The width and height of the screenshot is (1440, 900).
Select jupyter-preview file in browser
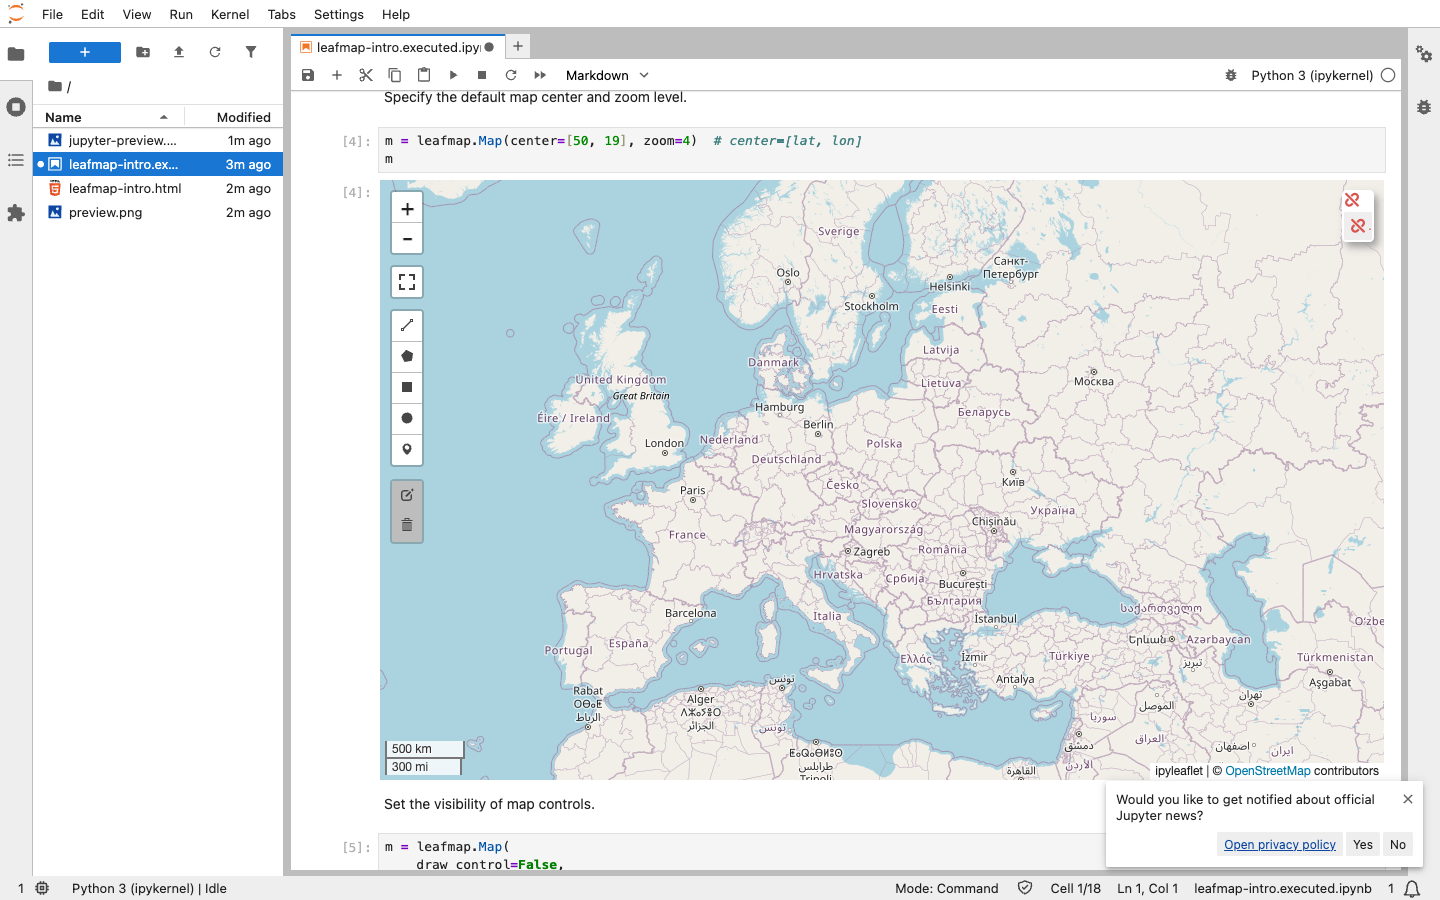[158, 140]
